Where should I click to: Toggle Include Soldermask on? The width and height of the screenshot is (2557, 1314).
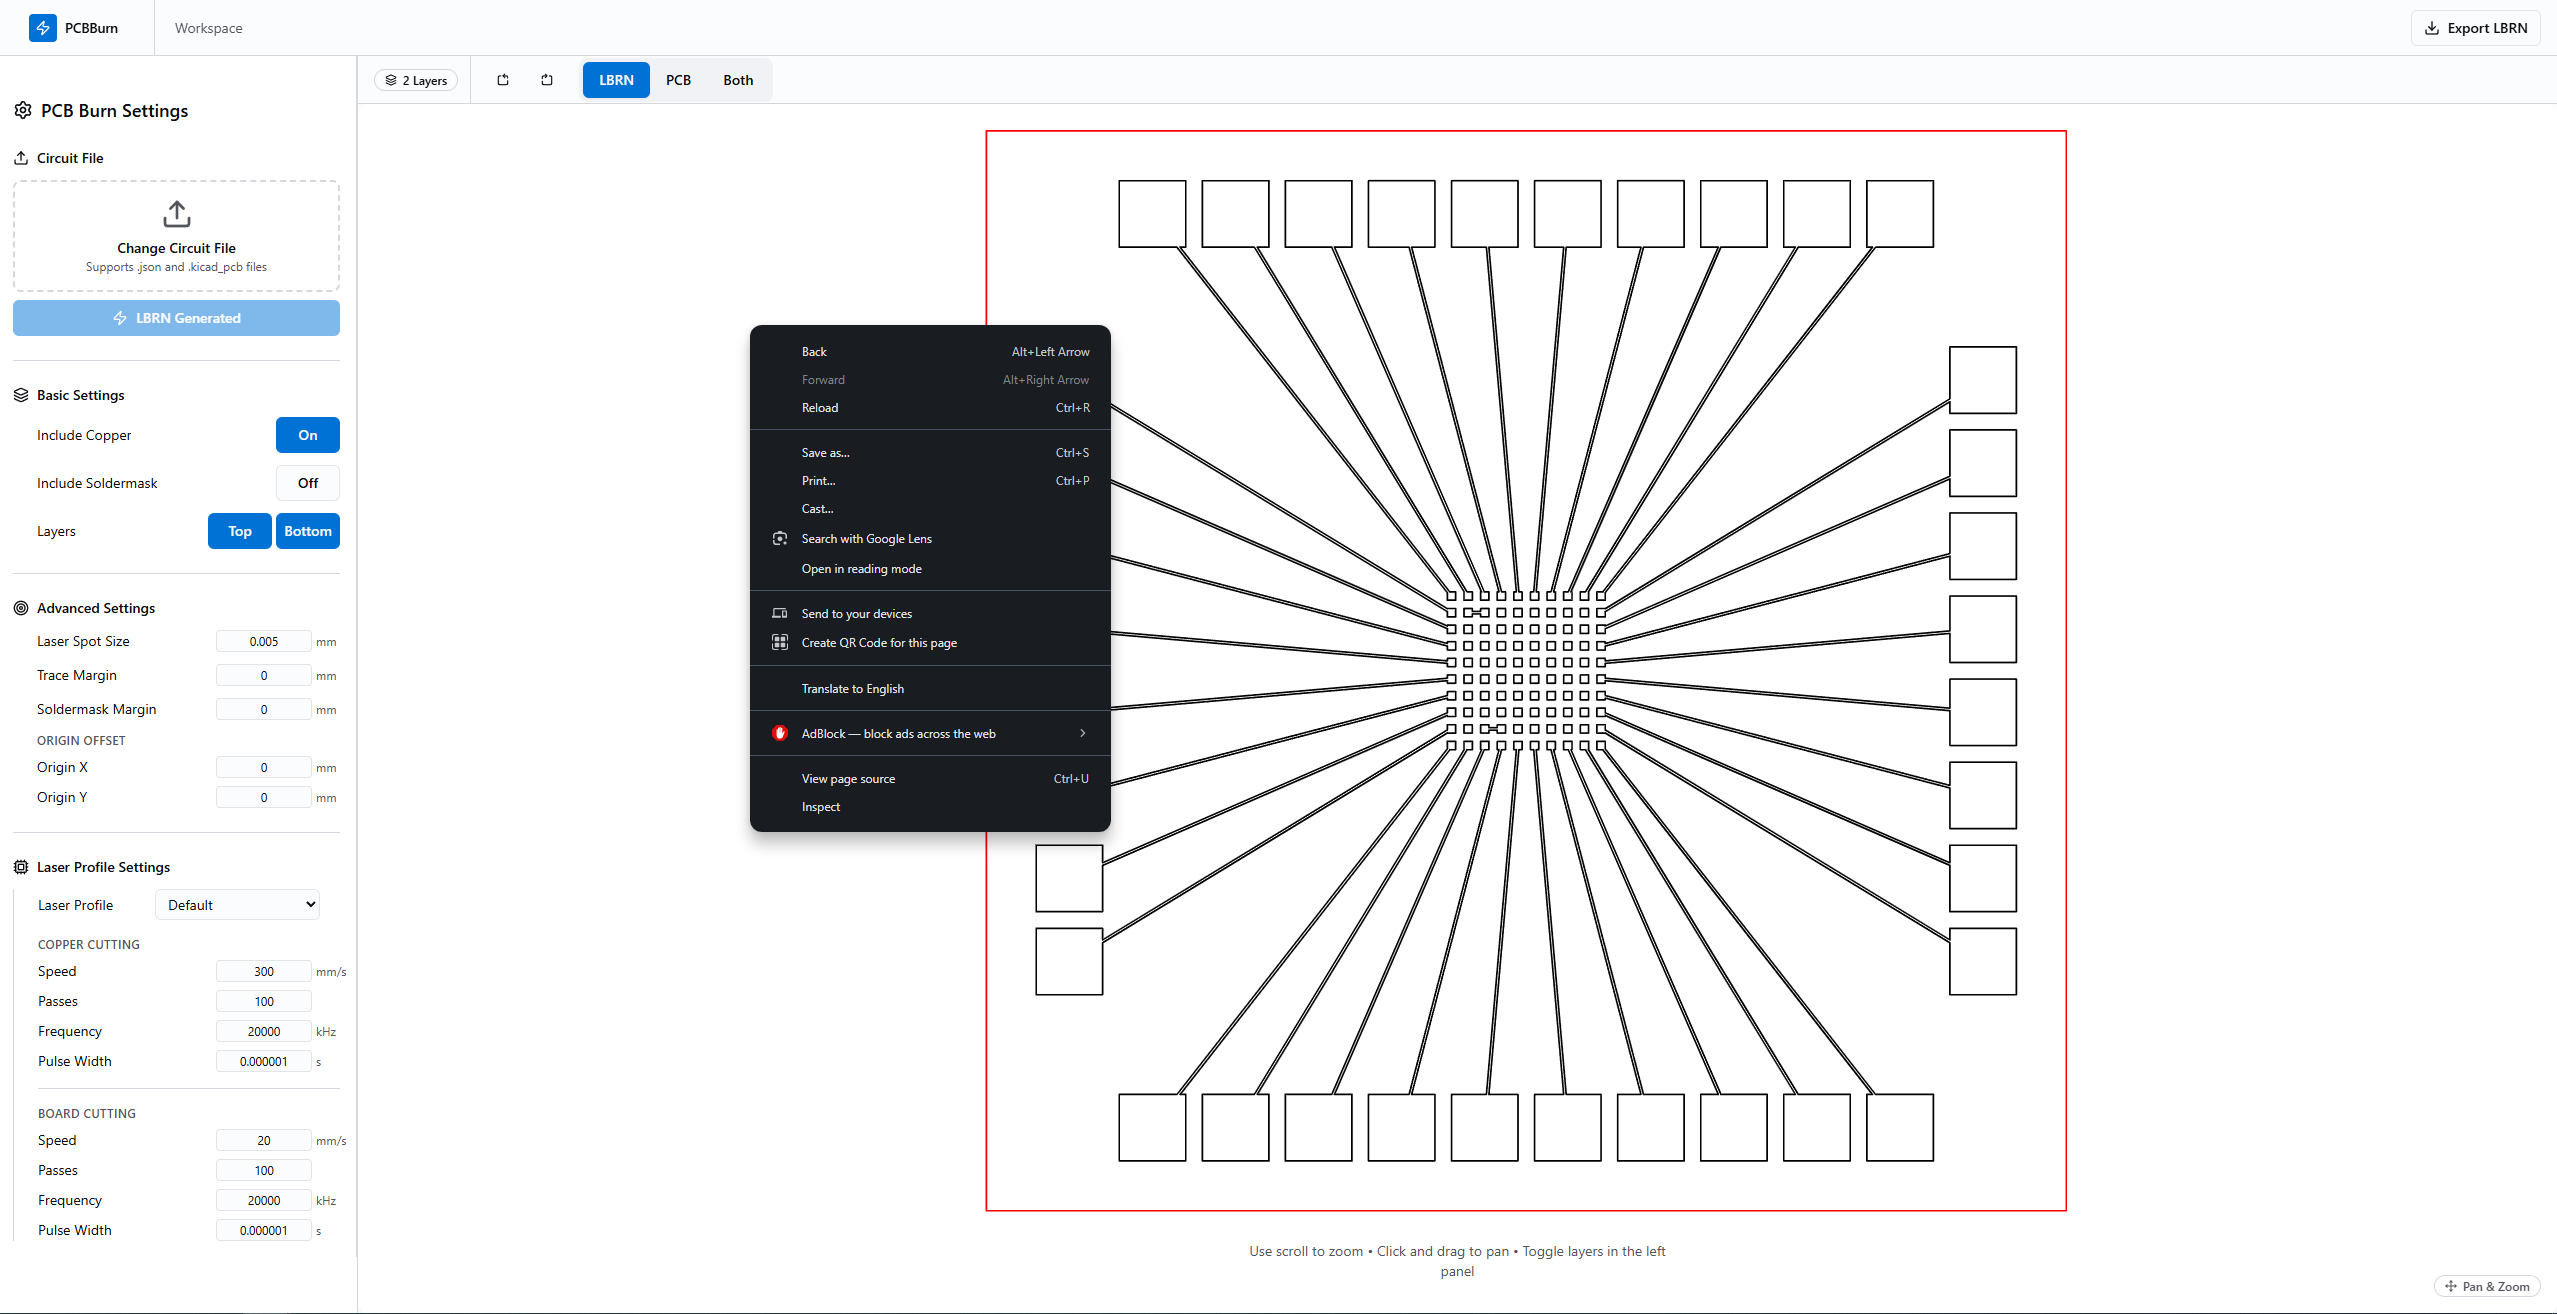[x=307, y=483]
